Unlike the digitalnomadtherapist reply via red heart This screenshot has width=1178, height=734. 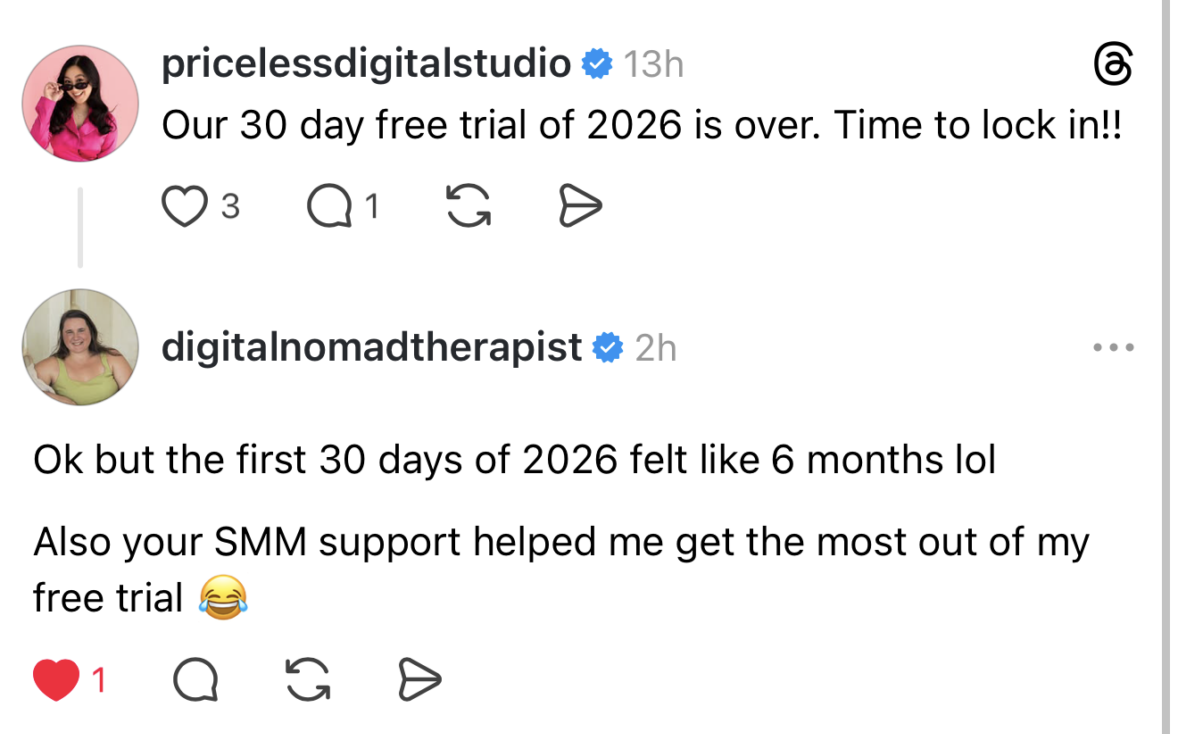pos(56,681)
